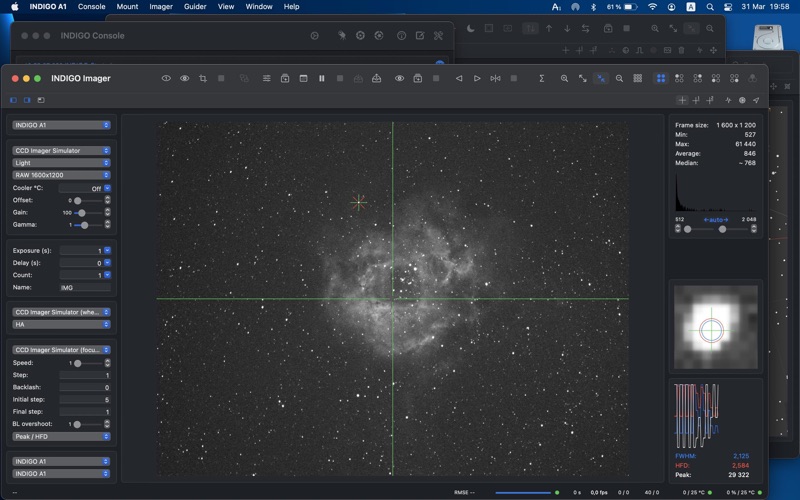This screenshot has width=800, height=500.
Task: Open the Imager menu in menu bar
Action: pyautogui.click(x=160, y=7)
